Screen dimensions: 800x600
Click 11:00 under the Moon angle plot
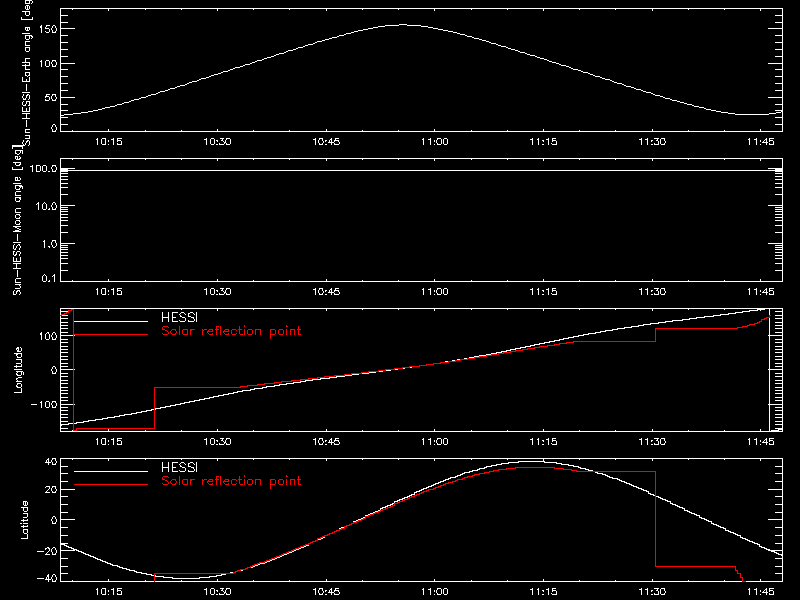[435, 292]
